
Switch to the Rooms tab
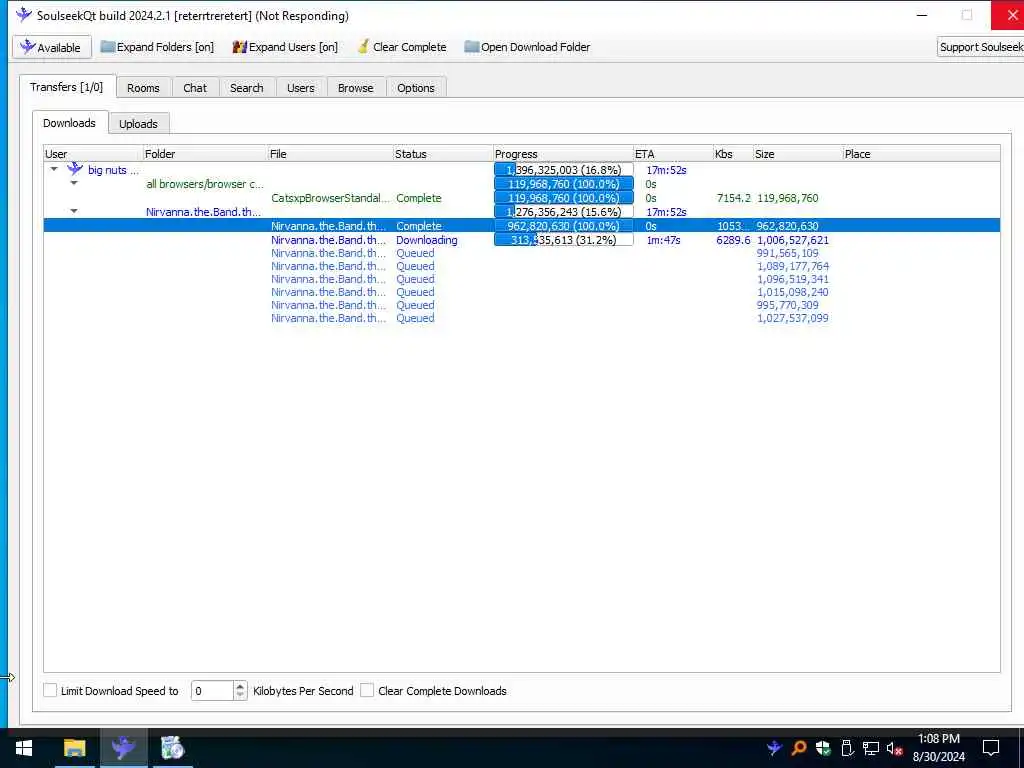coord(143,88)
